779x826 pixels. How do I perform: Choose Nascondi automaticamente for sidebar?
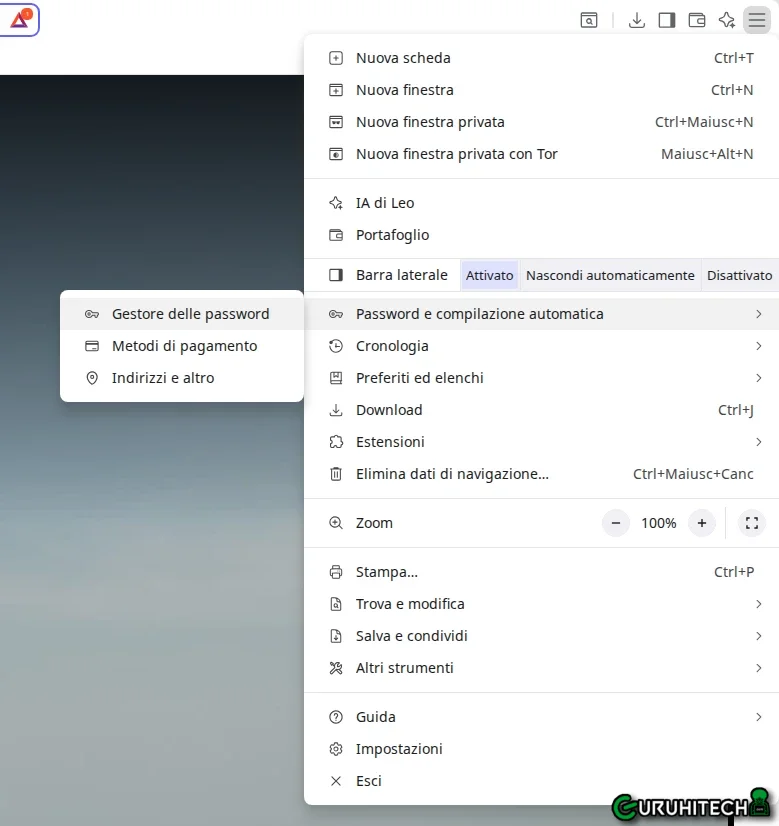(x=610, y=275)
